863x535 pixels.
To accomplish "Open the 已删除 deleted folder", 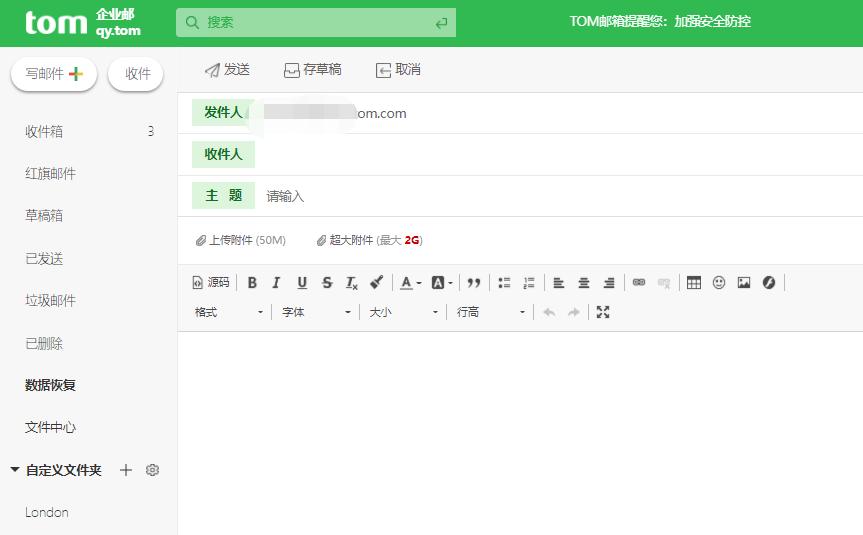I will [44, 343].
